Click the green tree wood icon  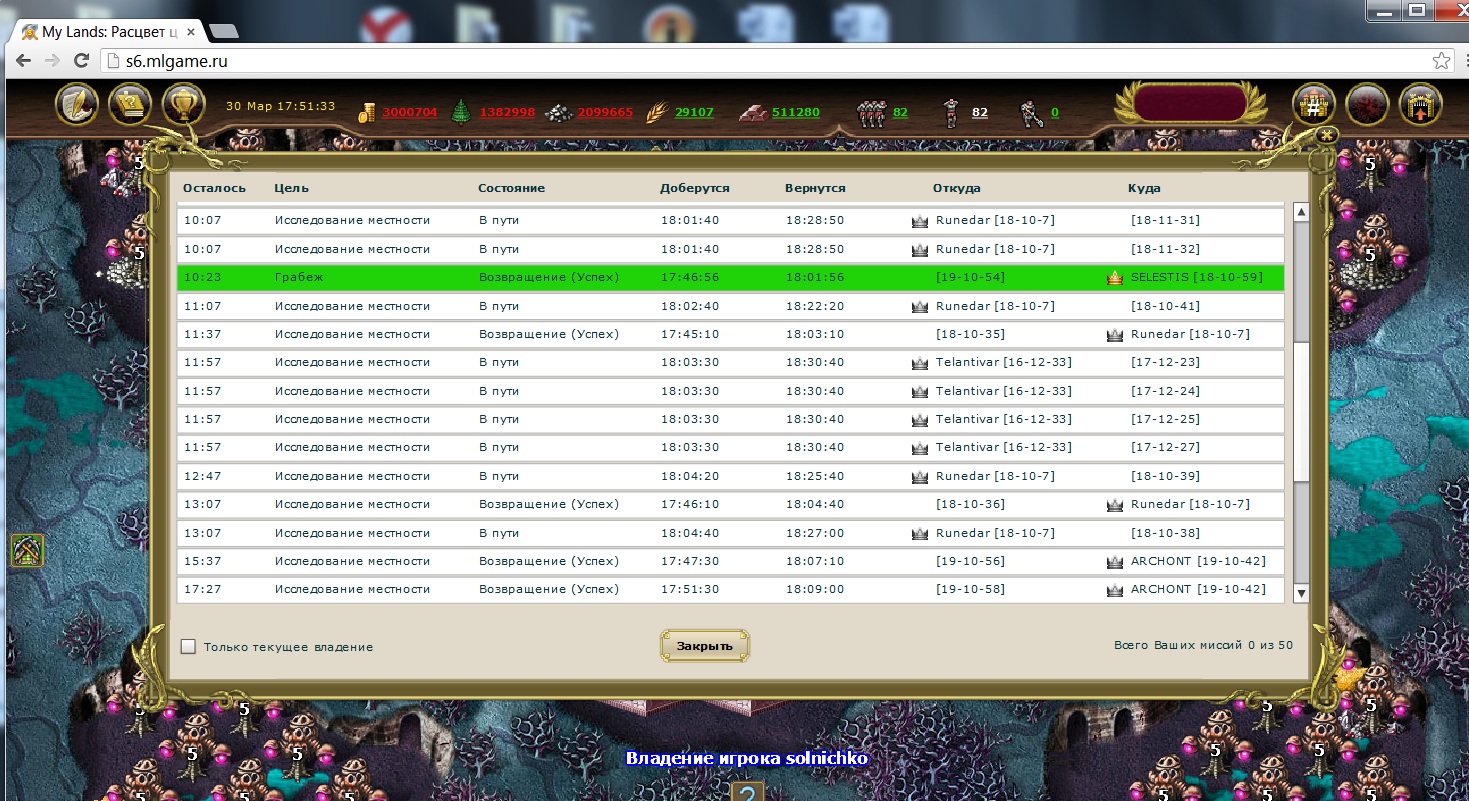point(461,112)
